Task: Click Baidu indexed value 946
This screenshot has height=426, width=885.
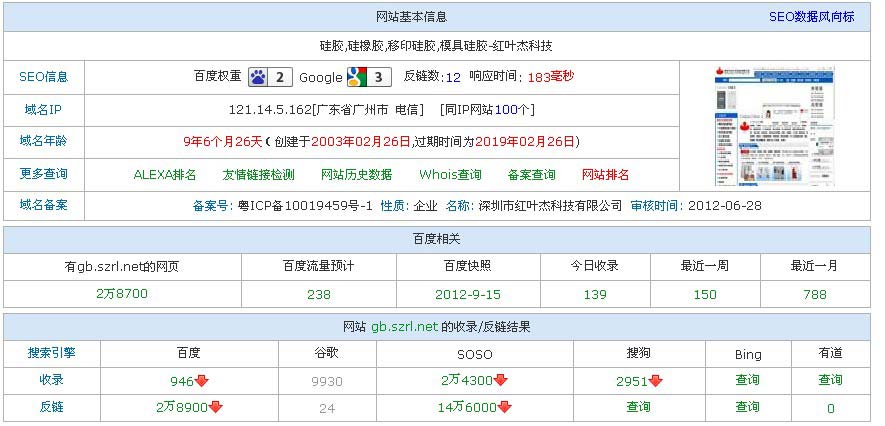Action: (x=182, y=381)
